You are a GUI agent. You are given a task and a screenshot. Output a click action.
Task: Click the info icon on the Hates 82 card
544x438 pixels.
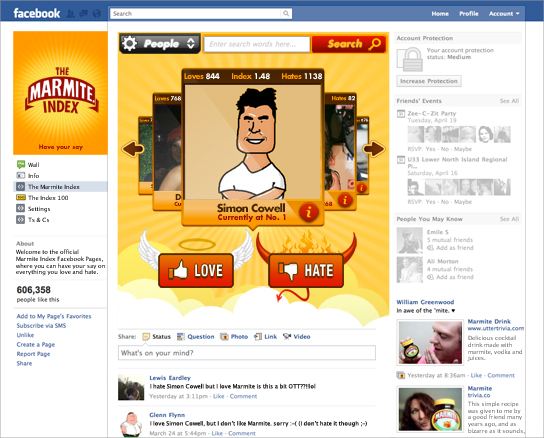coord(345,200)
